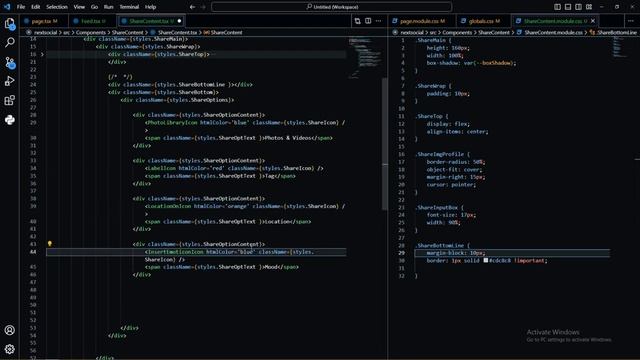Go forward with the navigation arrow
The height and width of the screenshot is (360, 640).
pos(203,7)
